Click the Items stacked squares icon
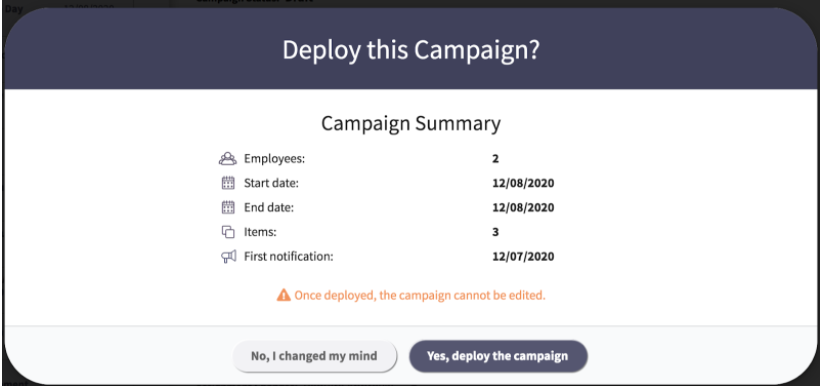The image size is (820, 386). pos(228,232)
